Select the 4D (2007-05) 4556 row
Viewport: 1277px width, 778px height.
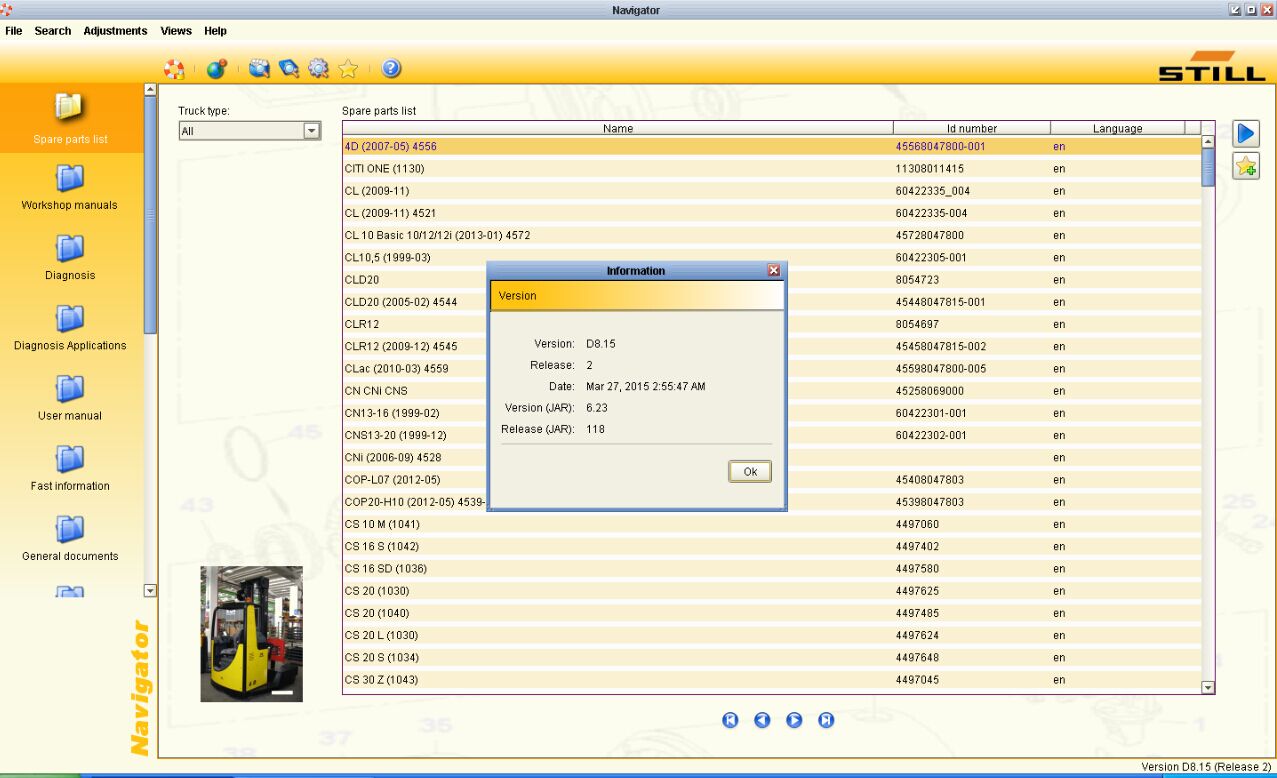[x=771, y=146]
